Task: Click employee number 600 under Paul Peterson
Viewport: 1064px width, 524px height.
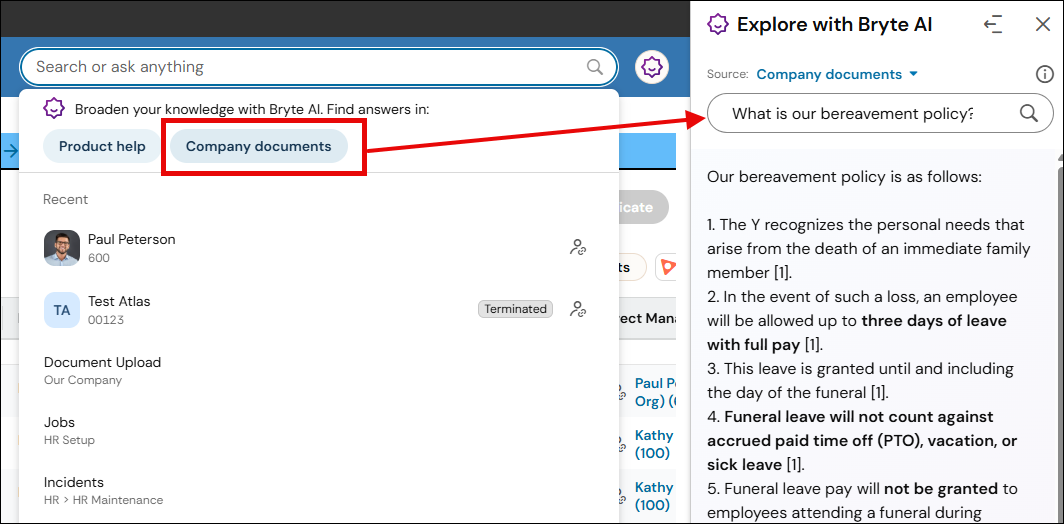Action: [x=98, y=258]
